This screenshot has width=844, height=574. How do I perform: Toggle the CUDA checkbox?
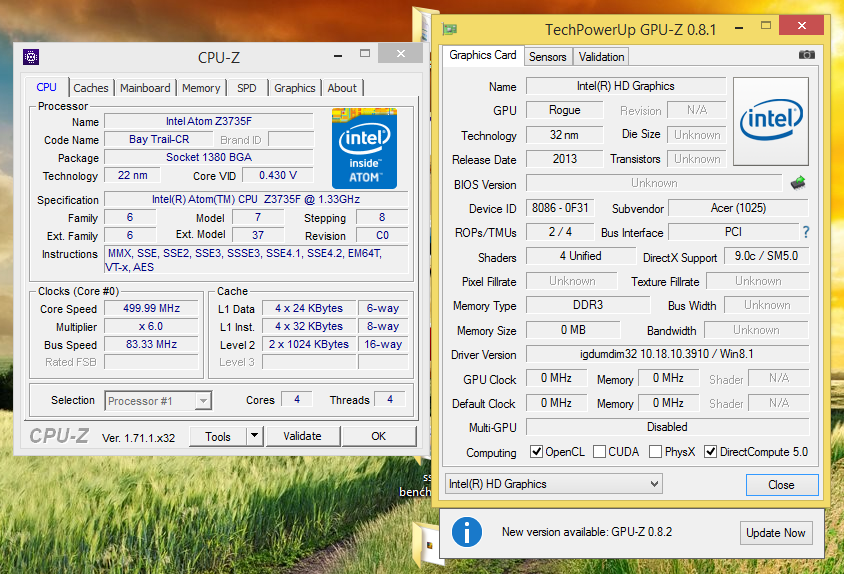coord(599,451)
